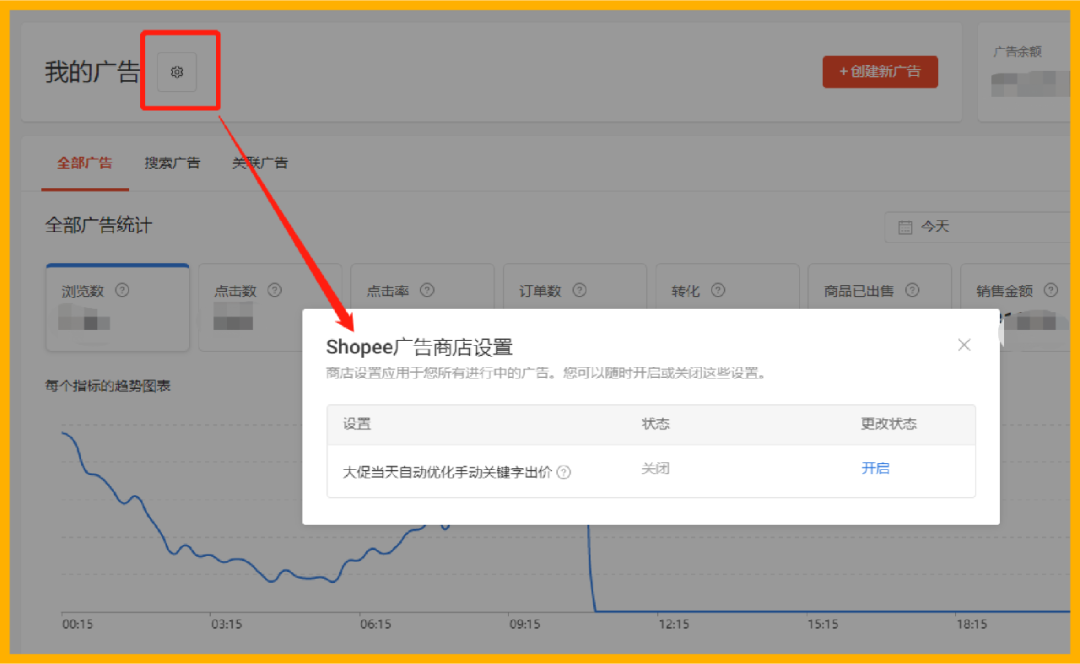Enable the 大促当天 auto-bid optimization setting
Image resolution: width=1080 pixels, height=664 pixels.
tap(875, 468)
